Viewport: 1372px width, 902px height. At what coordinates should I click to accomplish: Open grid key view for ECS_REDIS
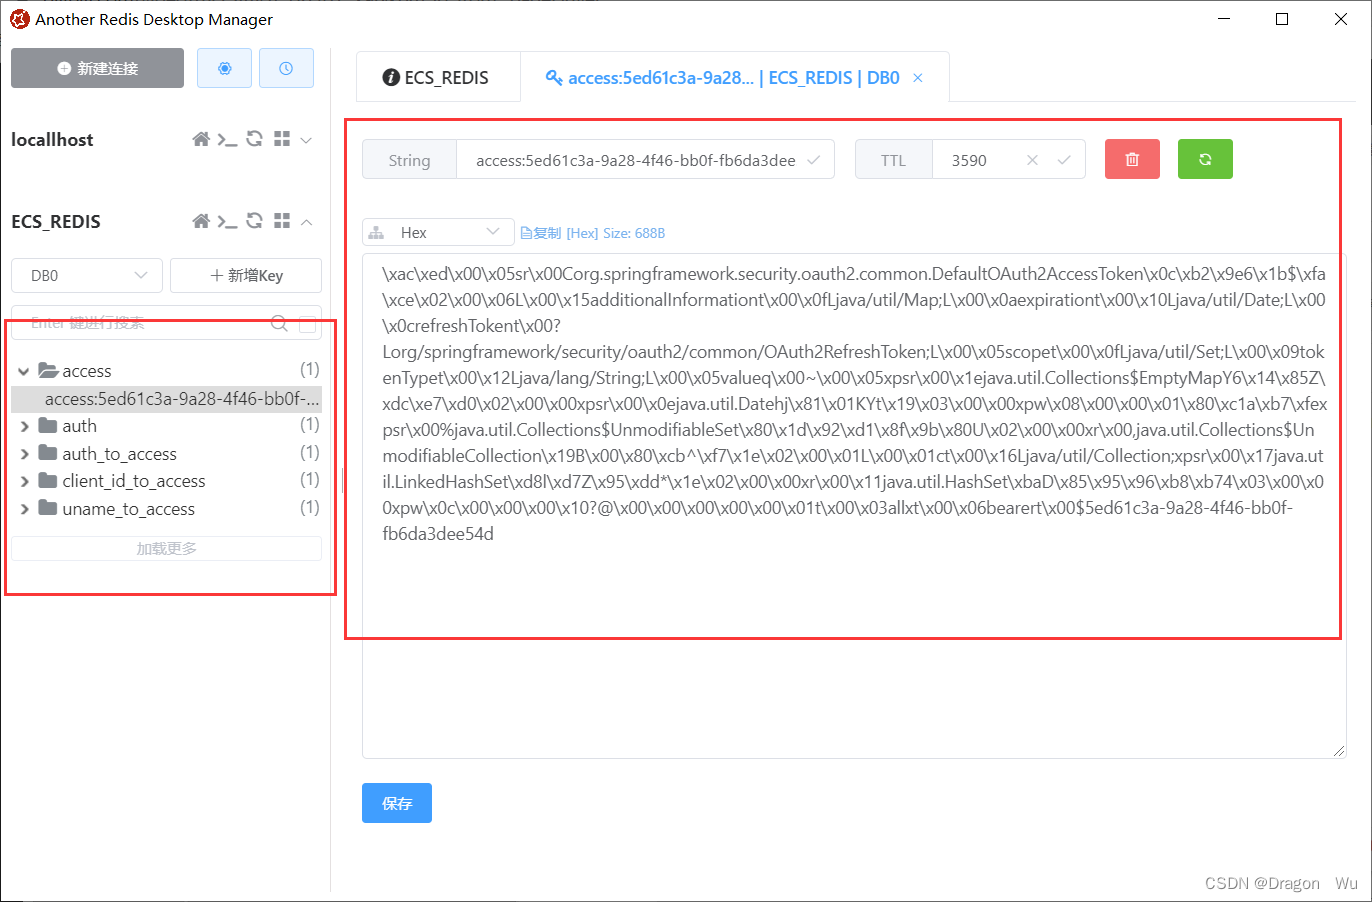(281, 221)
